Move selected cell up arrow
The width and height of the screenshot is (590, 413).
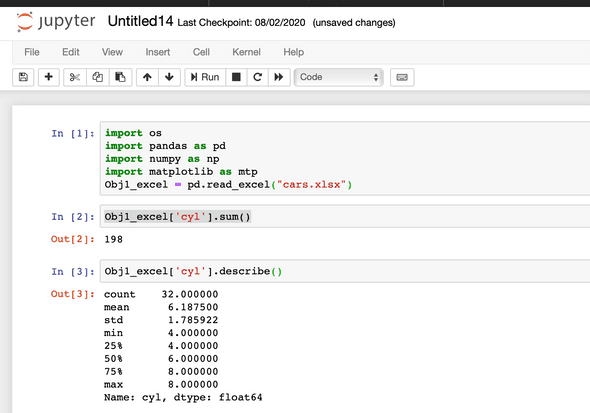coord(147,77)
